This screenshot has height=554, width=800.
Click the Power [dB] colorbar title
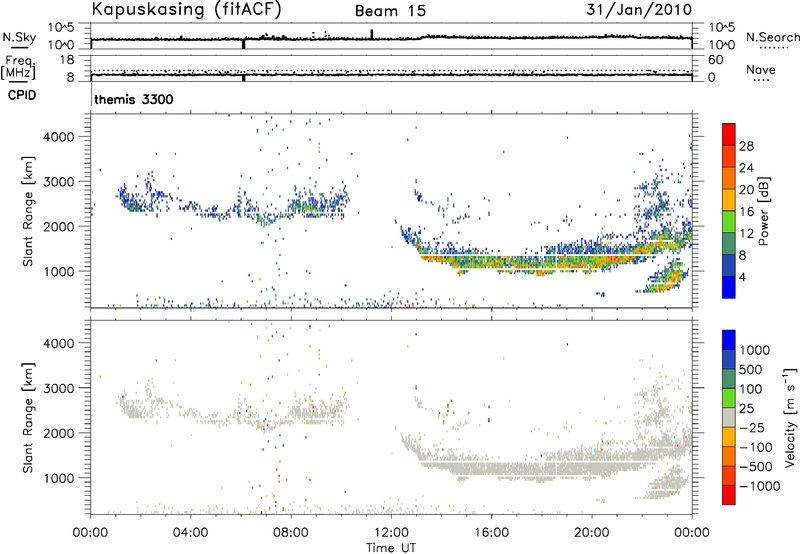pos(763,211)
